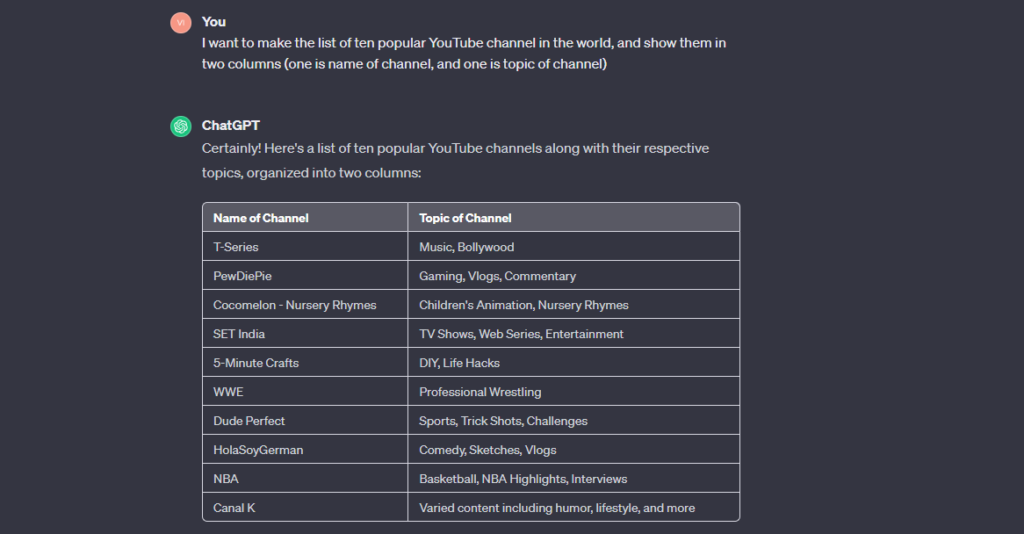Click the Music, Bollywood topic cell

pos(466,247)
